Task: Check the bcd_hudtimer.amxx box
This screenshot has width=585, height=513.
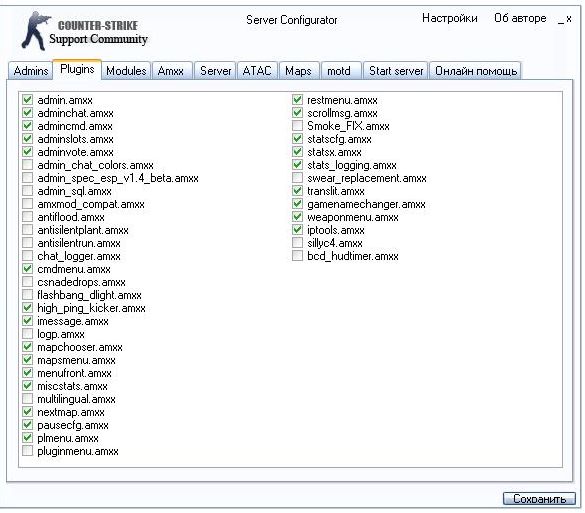Action: [x=297, y=256]
